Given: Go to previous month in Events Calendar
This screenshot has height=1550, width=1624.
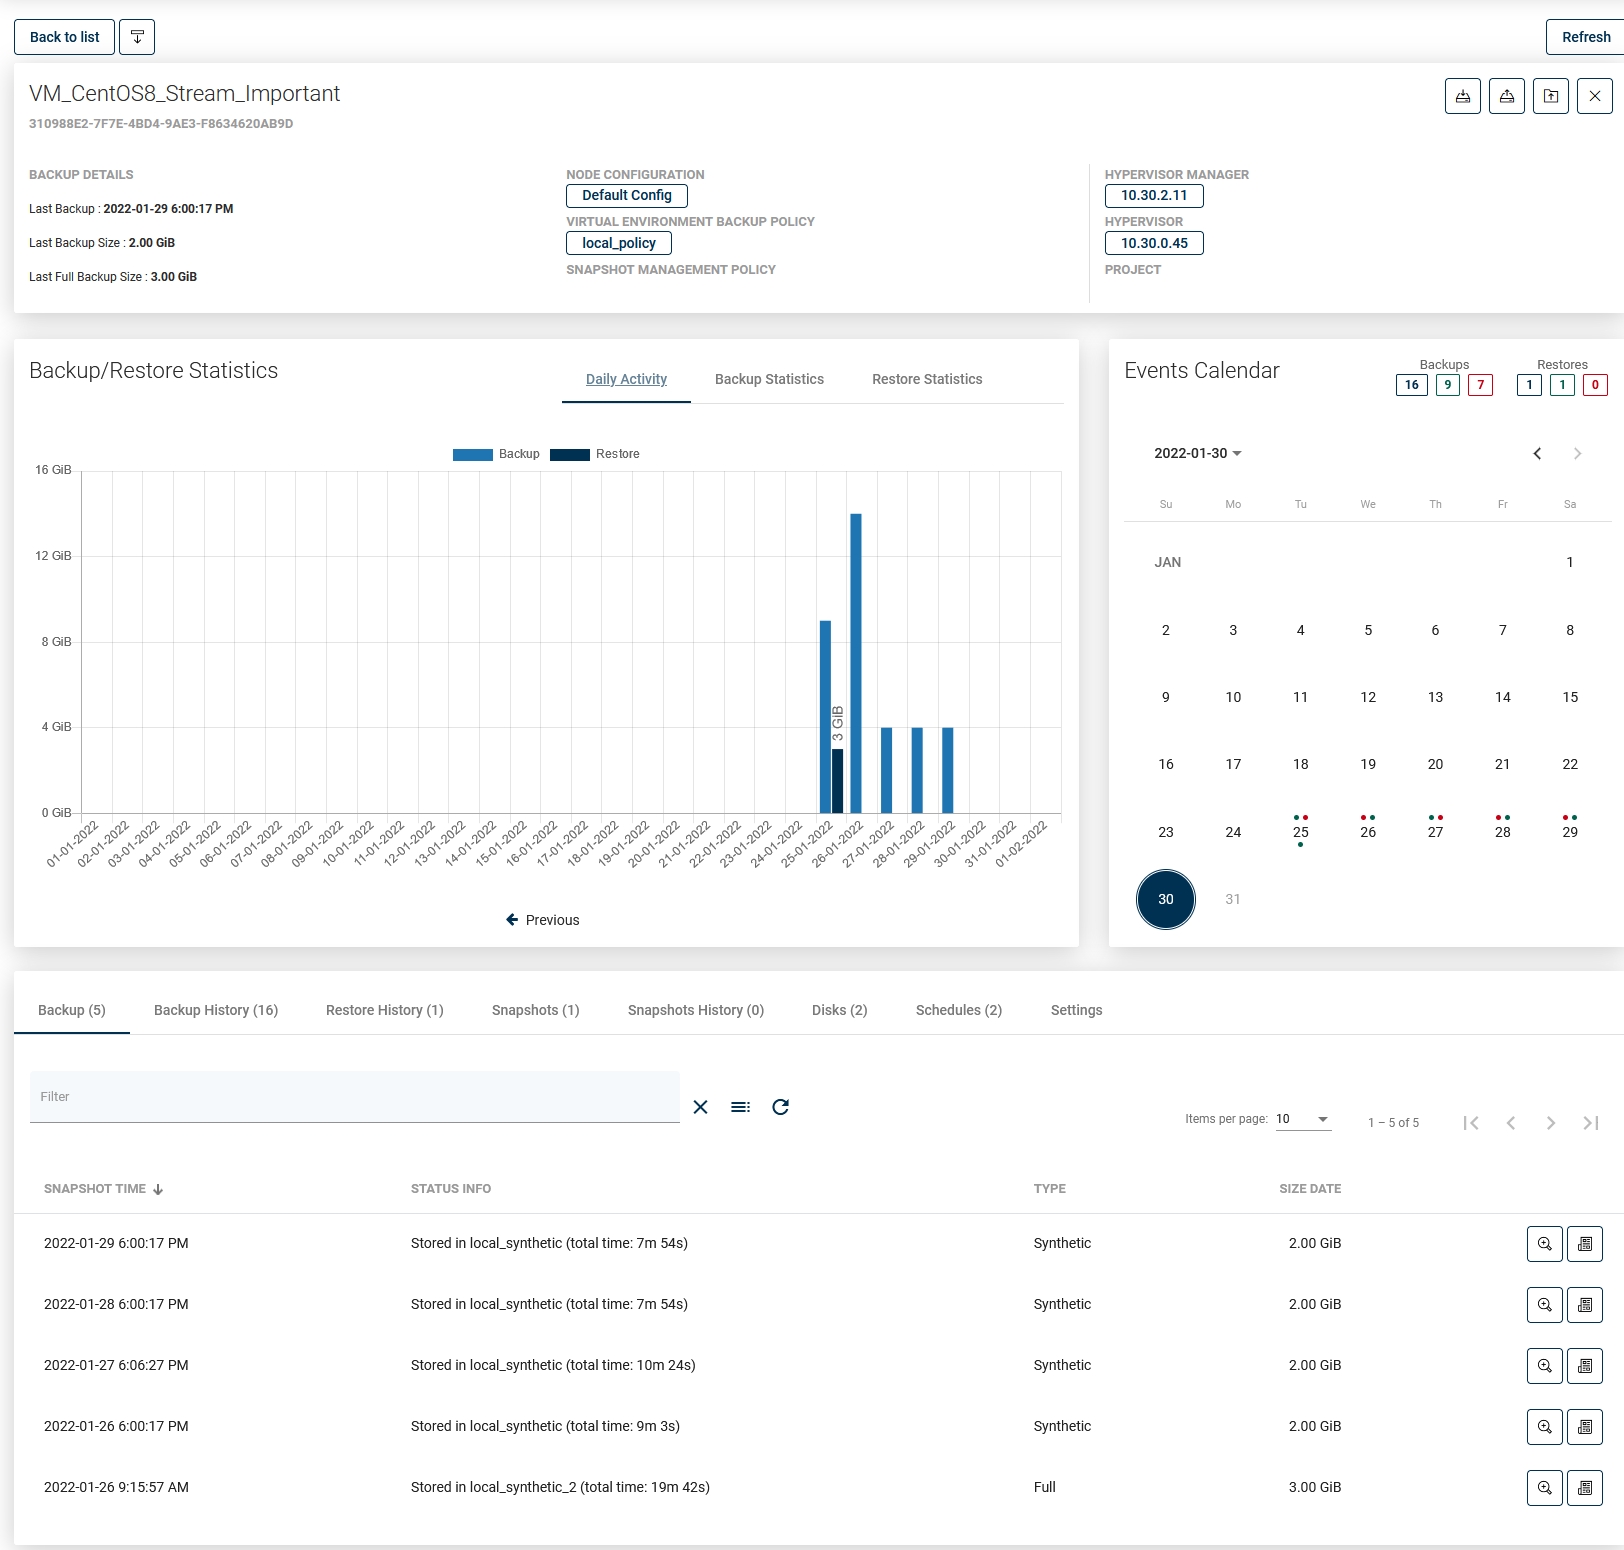Looking at the screenshot, I should coord(1537,454).
